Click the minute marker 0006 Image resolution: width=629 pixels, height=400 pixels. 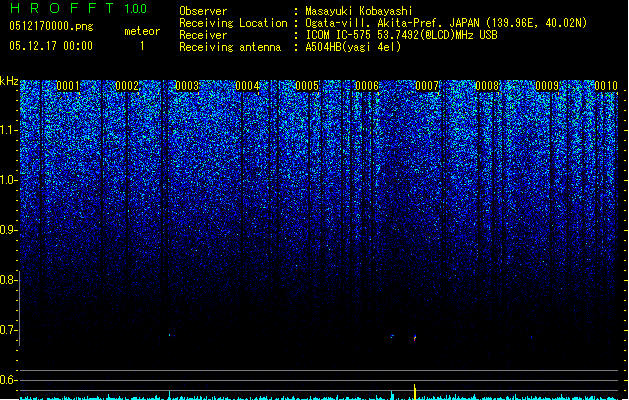pos(367,86)
